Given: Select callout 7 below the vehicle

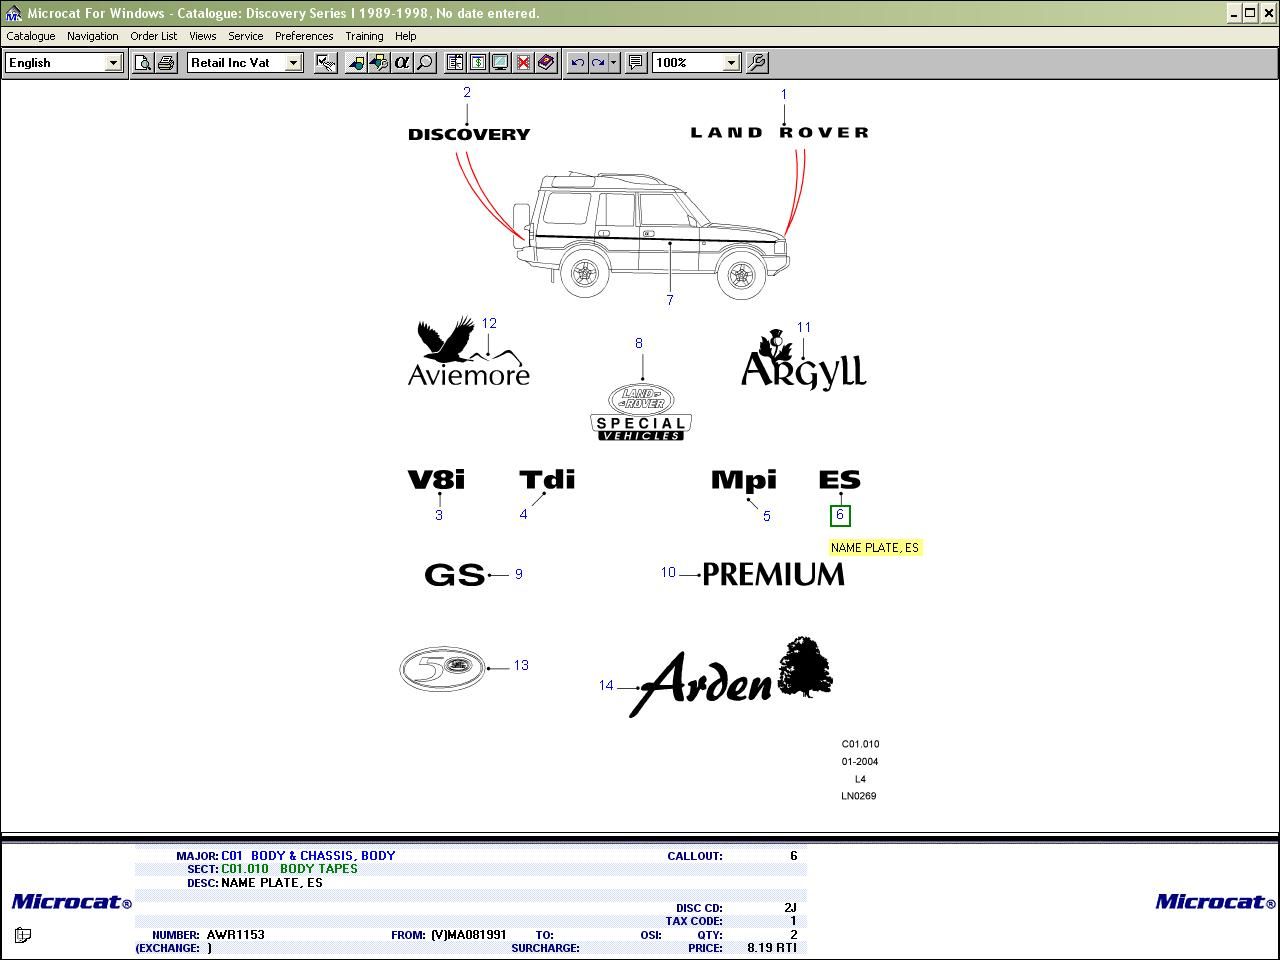Looking at the screenshot, I should 669,300.
